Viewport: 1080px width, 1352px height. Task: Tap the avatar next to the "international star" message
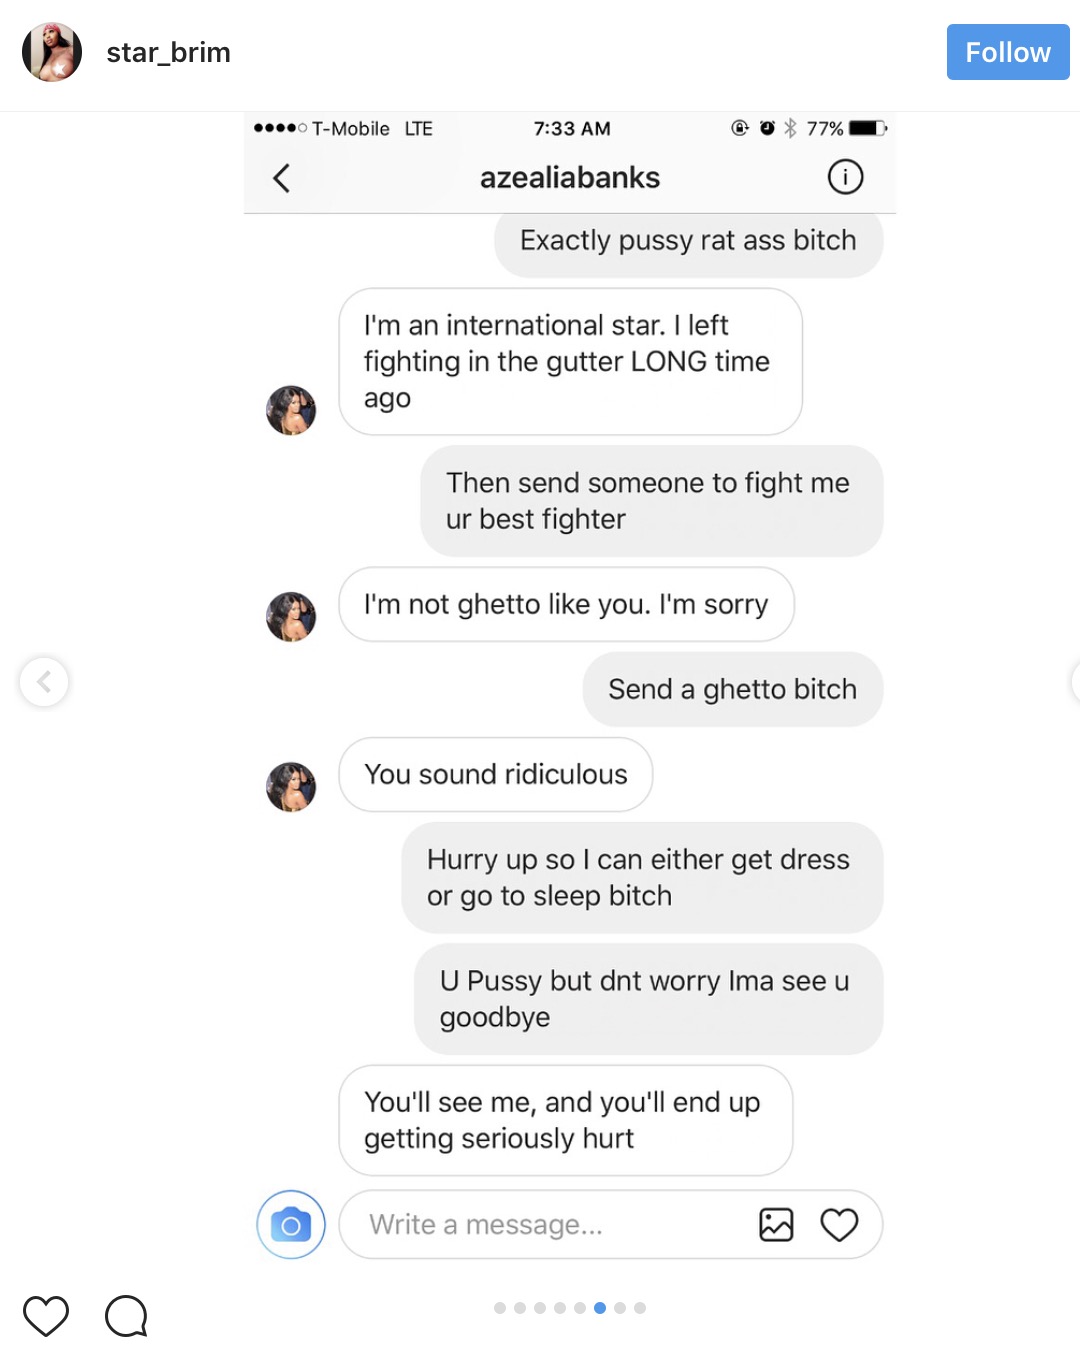click(291, 410)
